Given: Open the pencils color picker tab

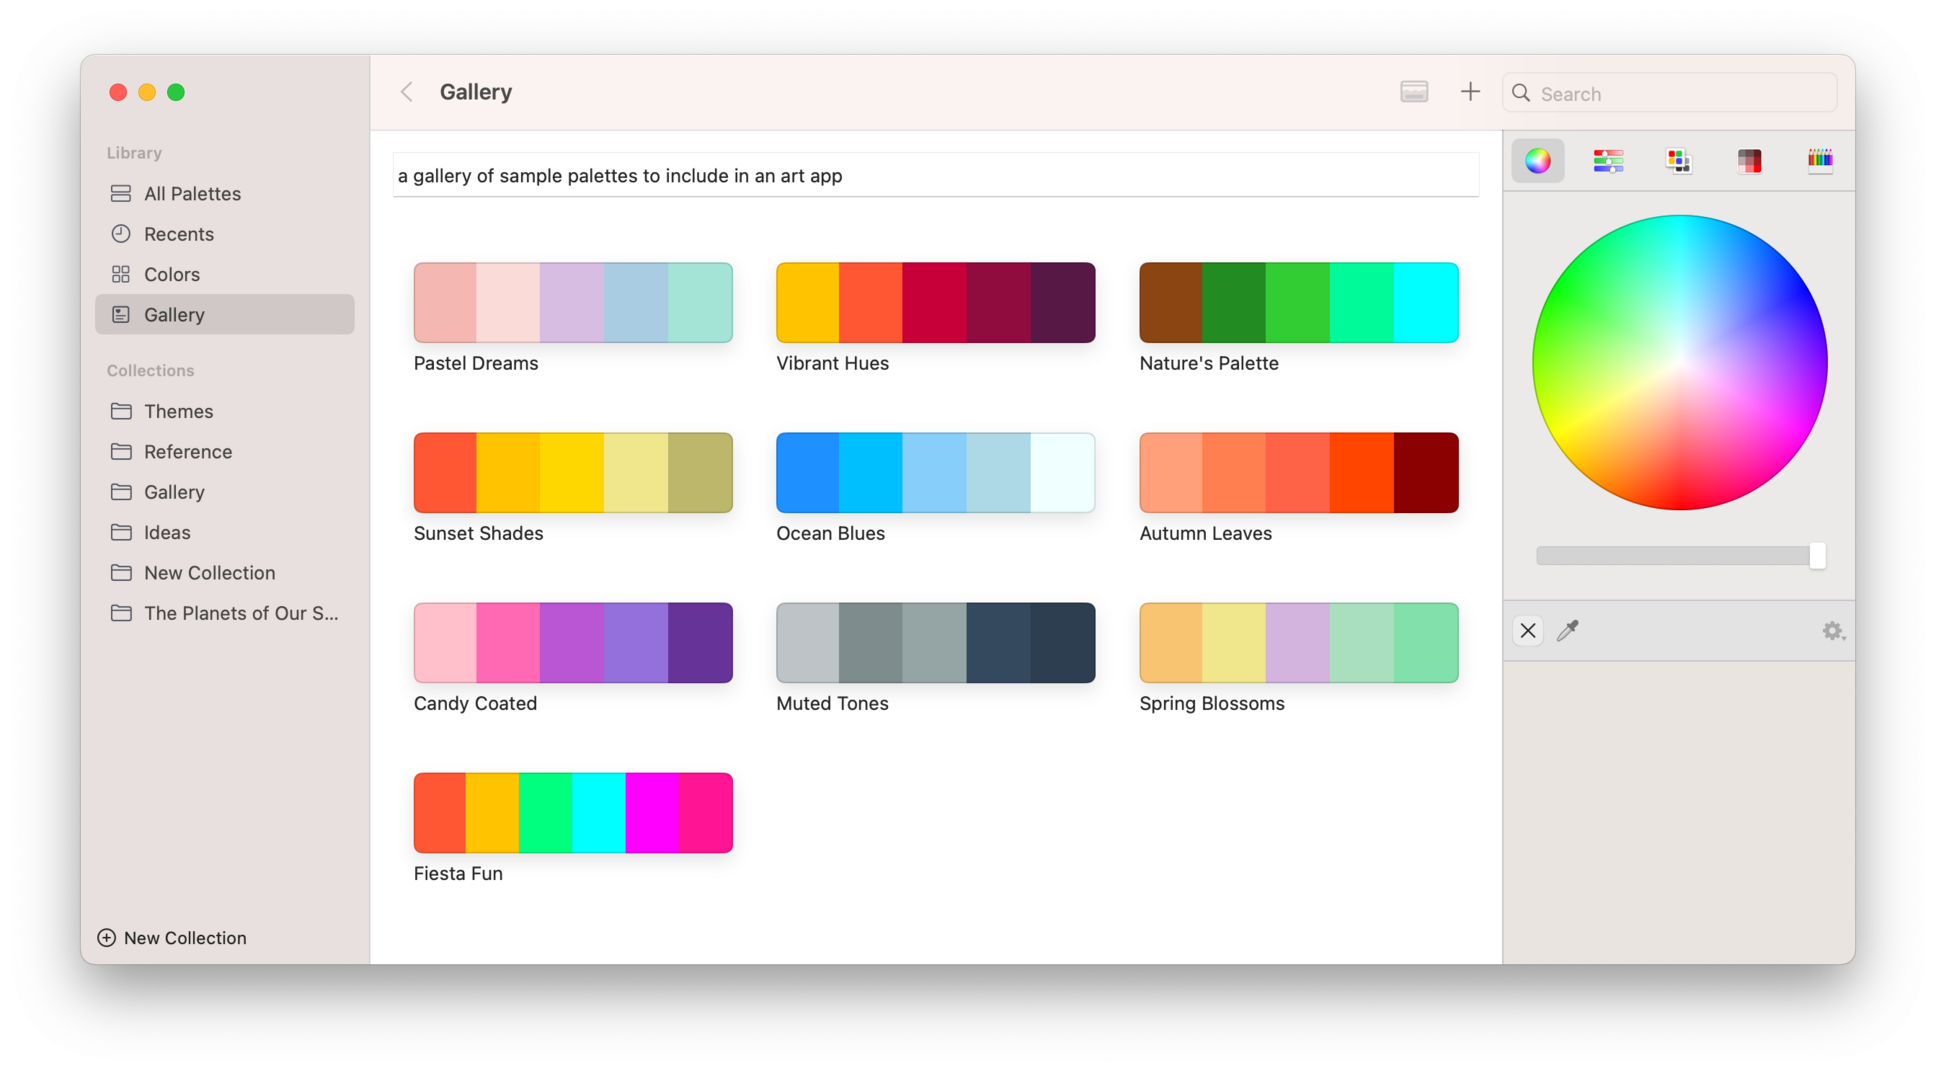Looking at the screenshot, I should tap(1820, 161).
